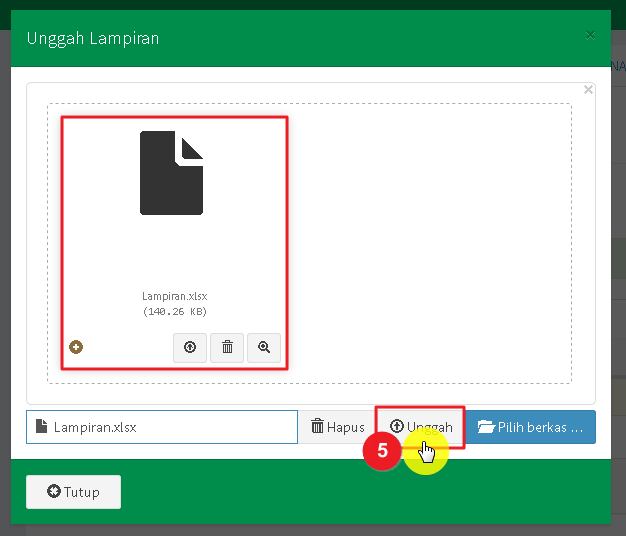
Task: Click the trash icon beside the Hapus label
Action: [x=317, y=427]
